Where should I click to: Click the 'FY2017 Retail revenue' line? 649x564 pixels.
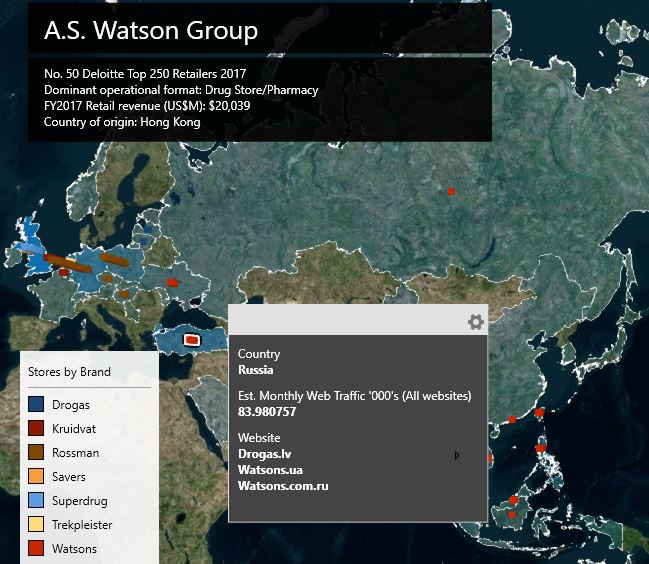(147, 106)
